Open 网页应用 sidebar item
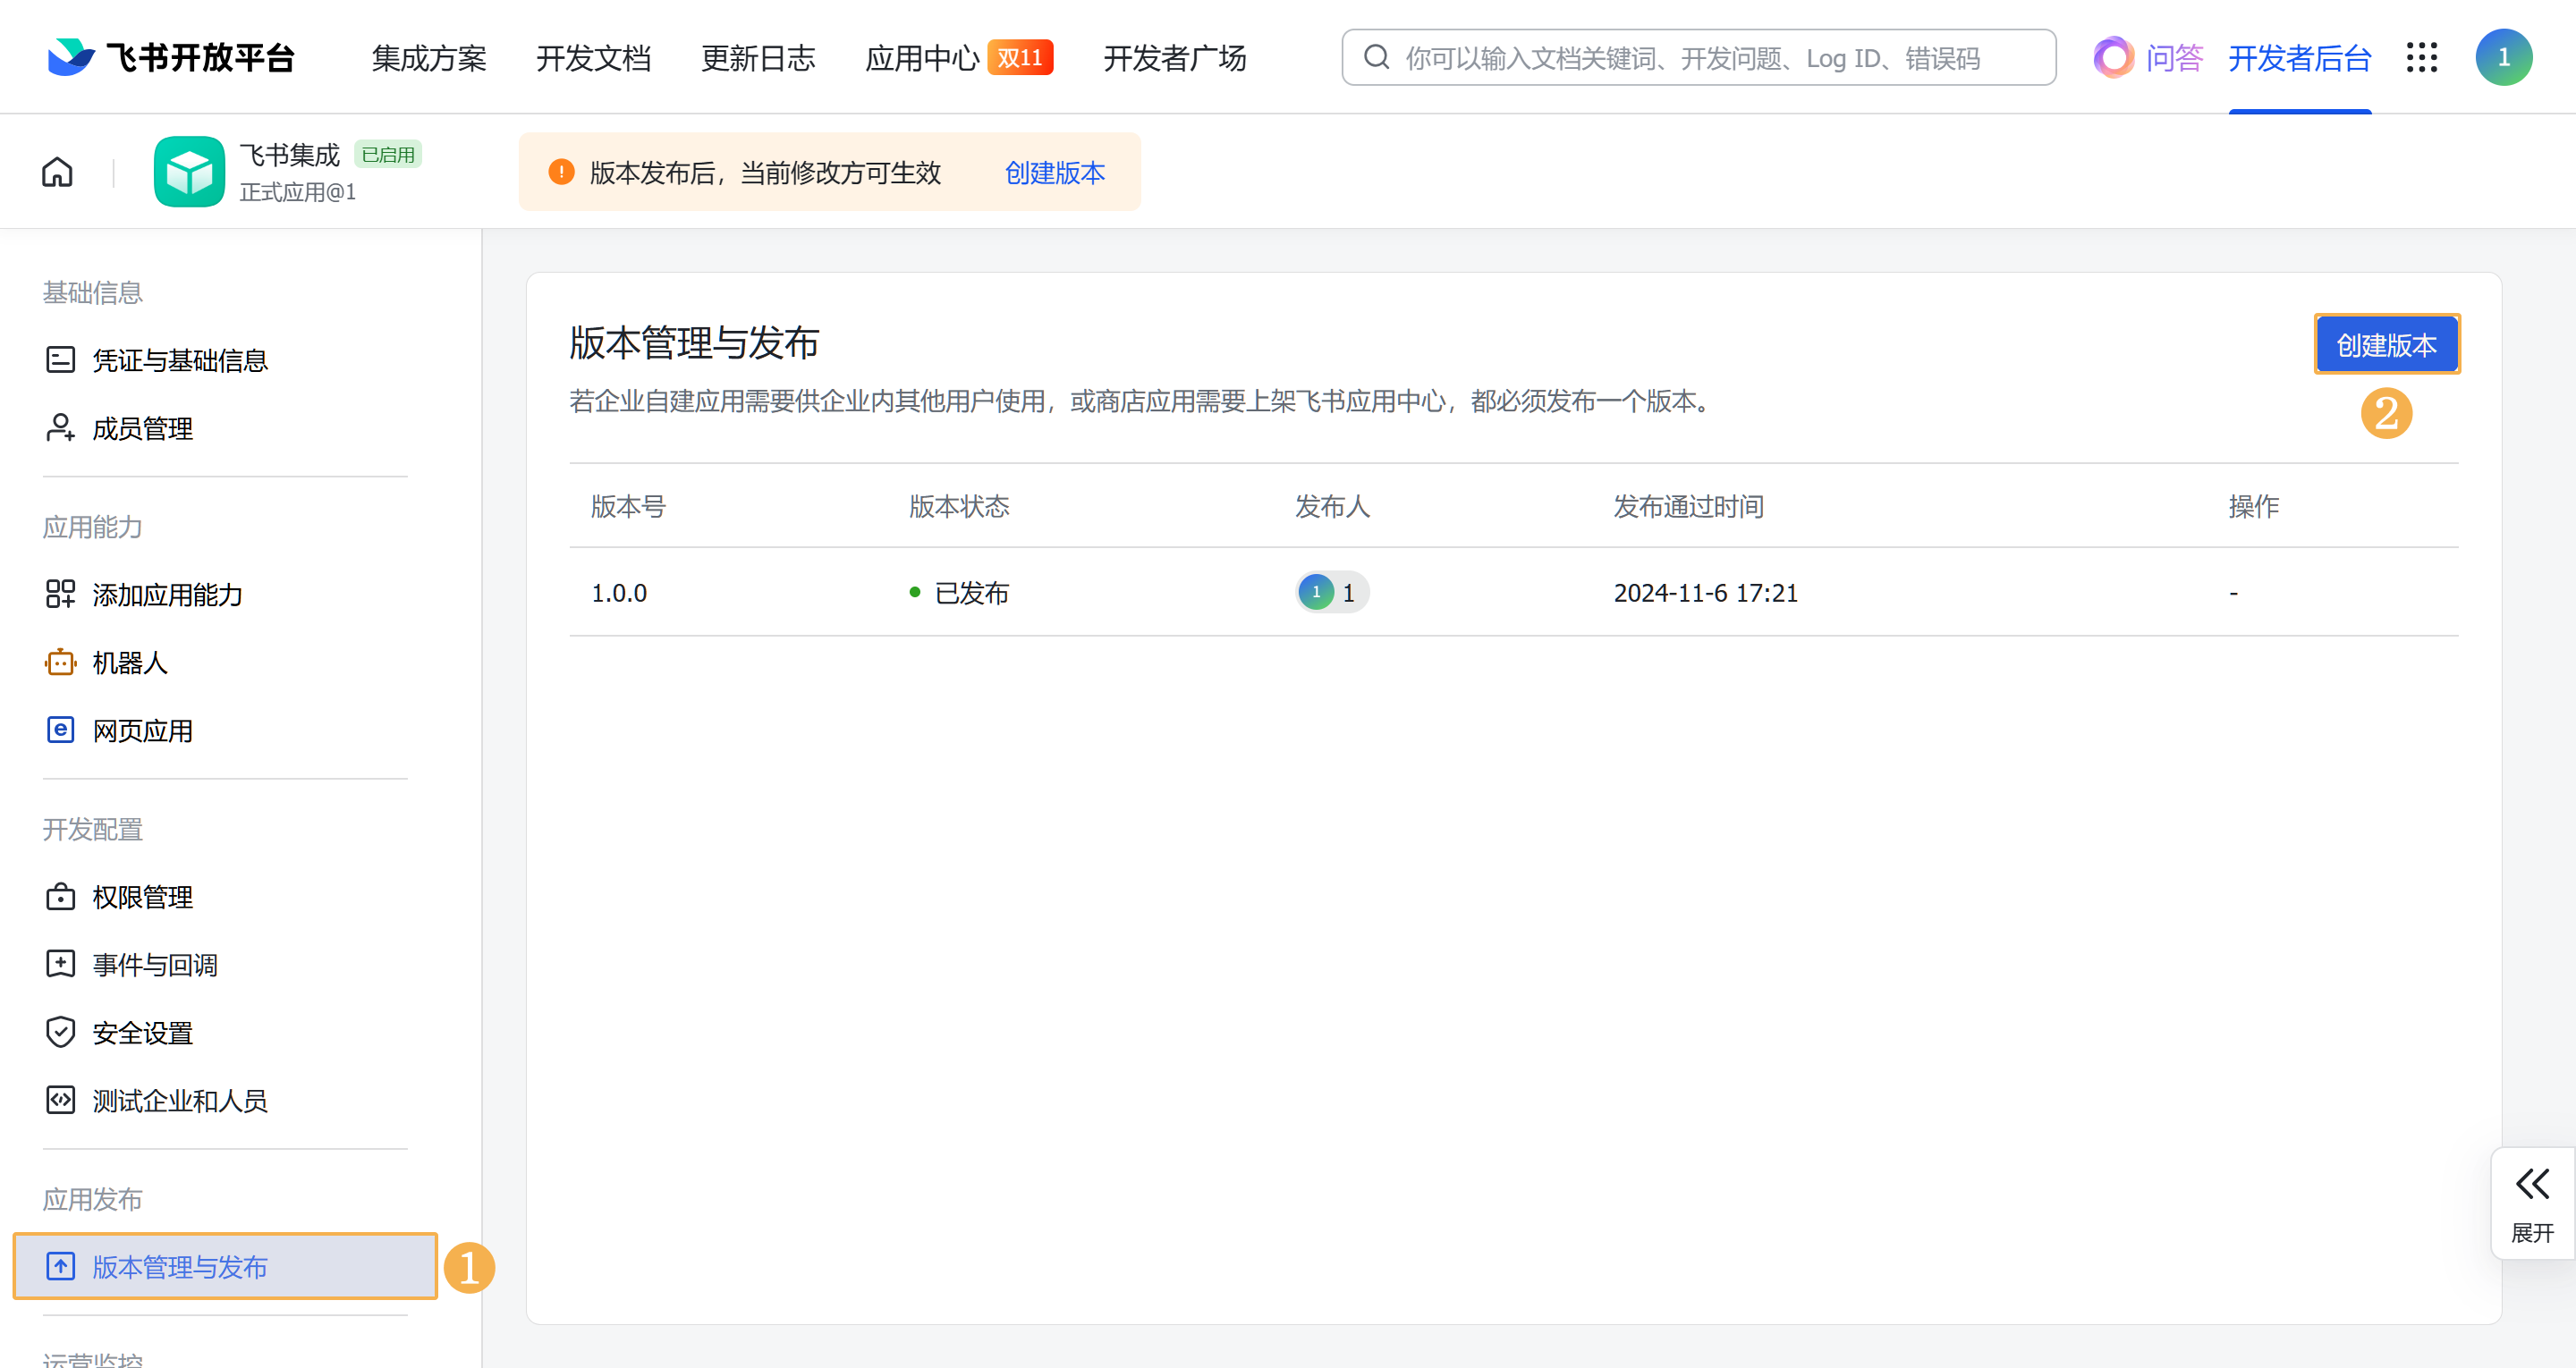2576x1368 pixels. pyautogui.click(x=142, y=731)
